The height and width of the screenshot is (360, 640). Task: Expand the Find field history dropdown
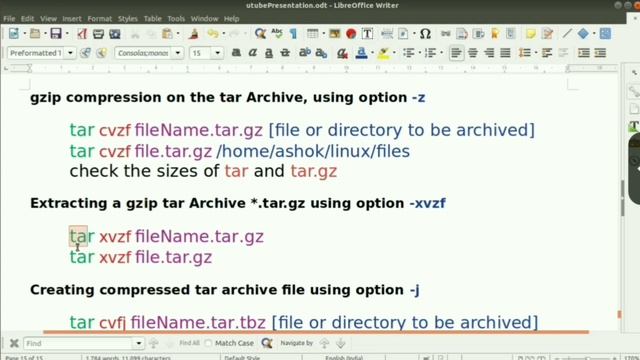pos(139,343)
